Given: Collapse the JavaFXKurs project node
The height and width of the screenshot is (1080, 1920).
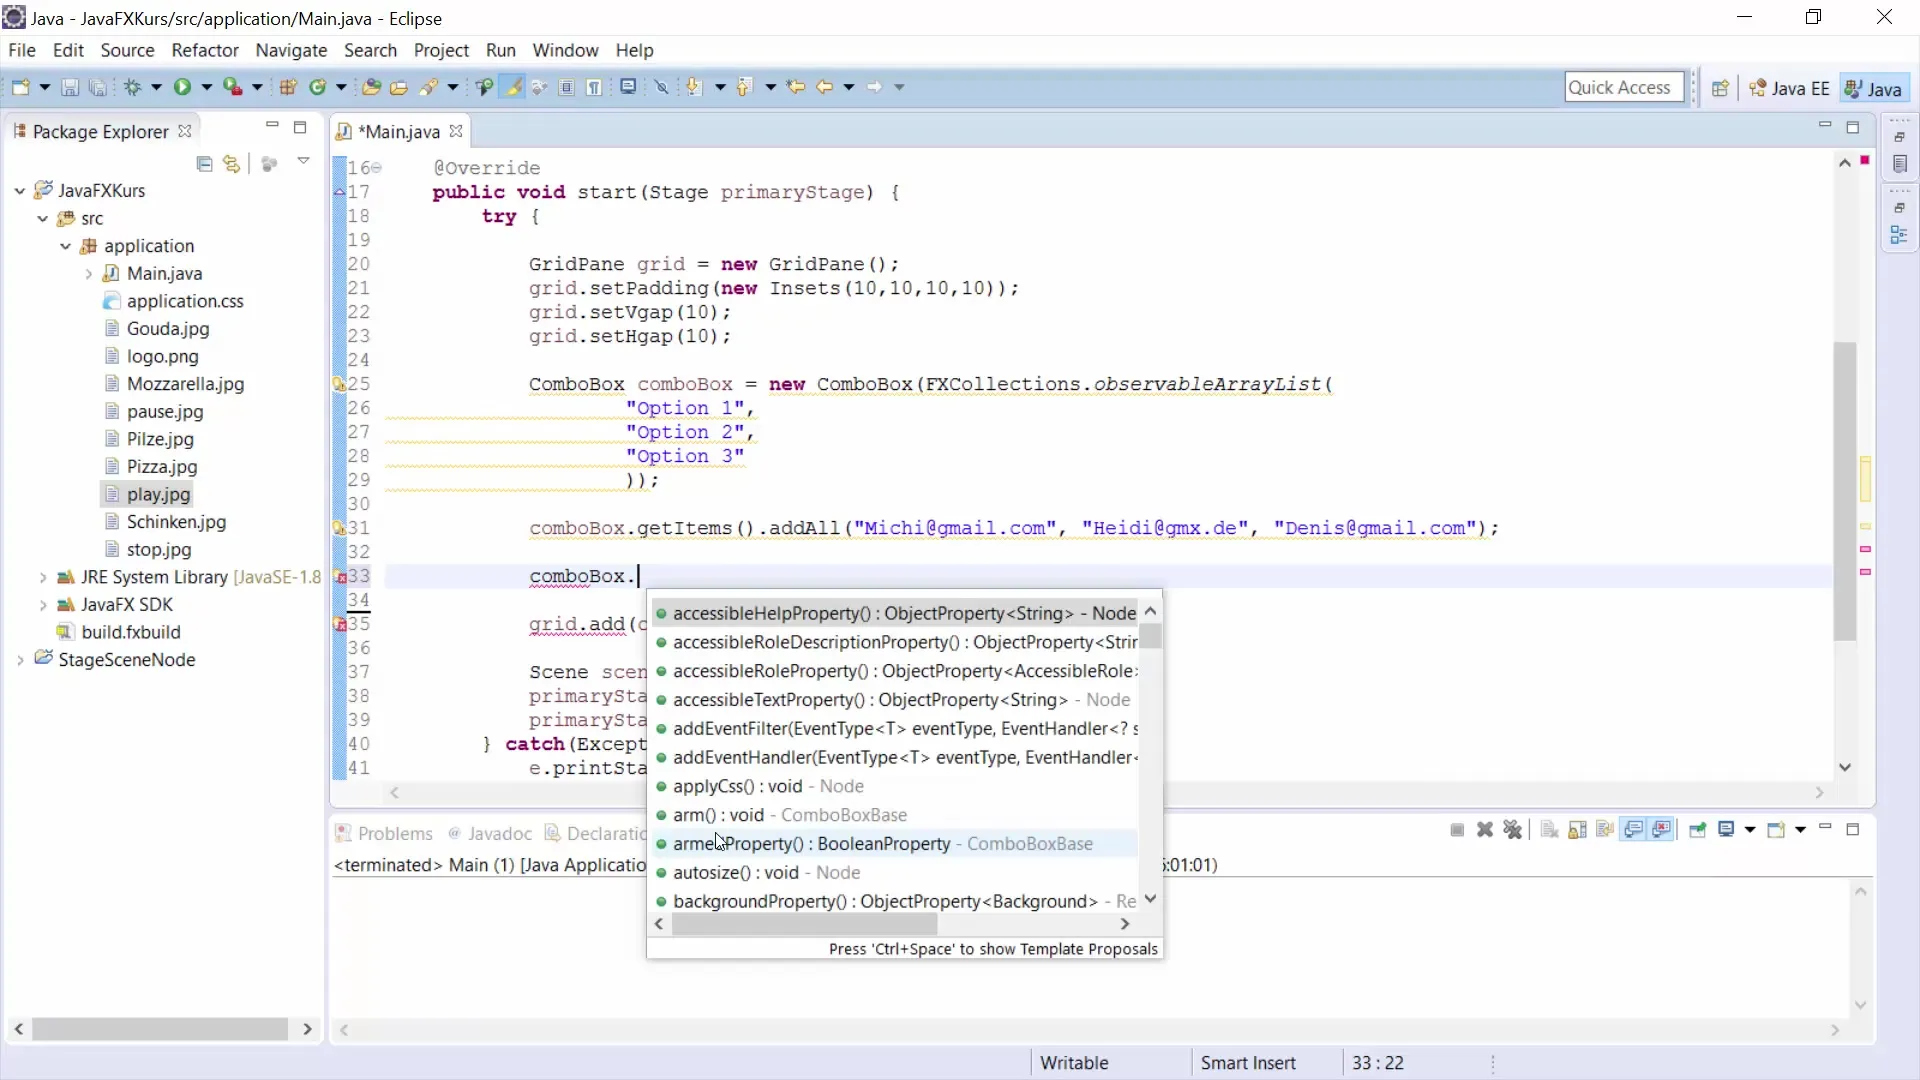Looking at the screenshot, I should [x=20, y=191].
